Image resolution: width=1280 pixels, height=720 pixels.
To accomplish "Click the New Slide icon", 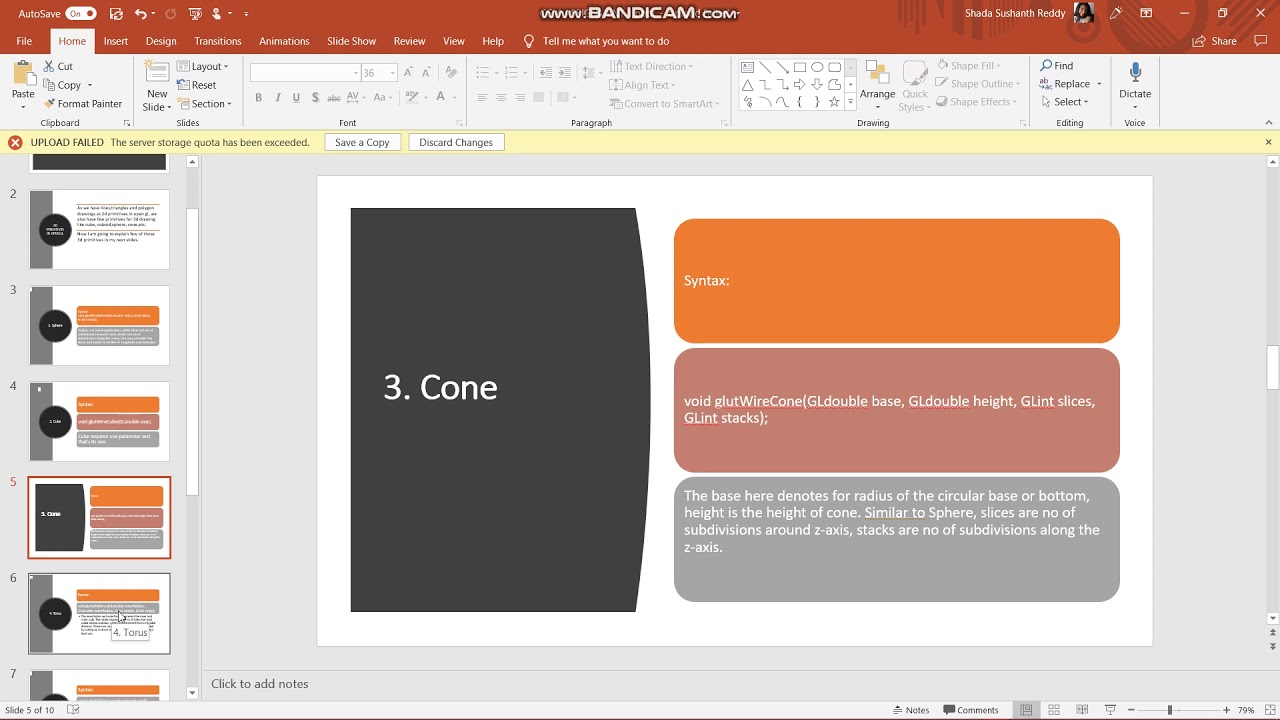I will pyautogui.click(x=157, y=72).
